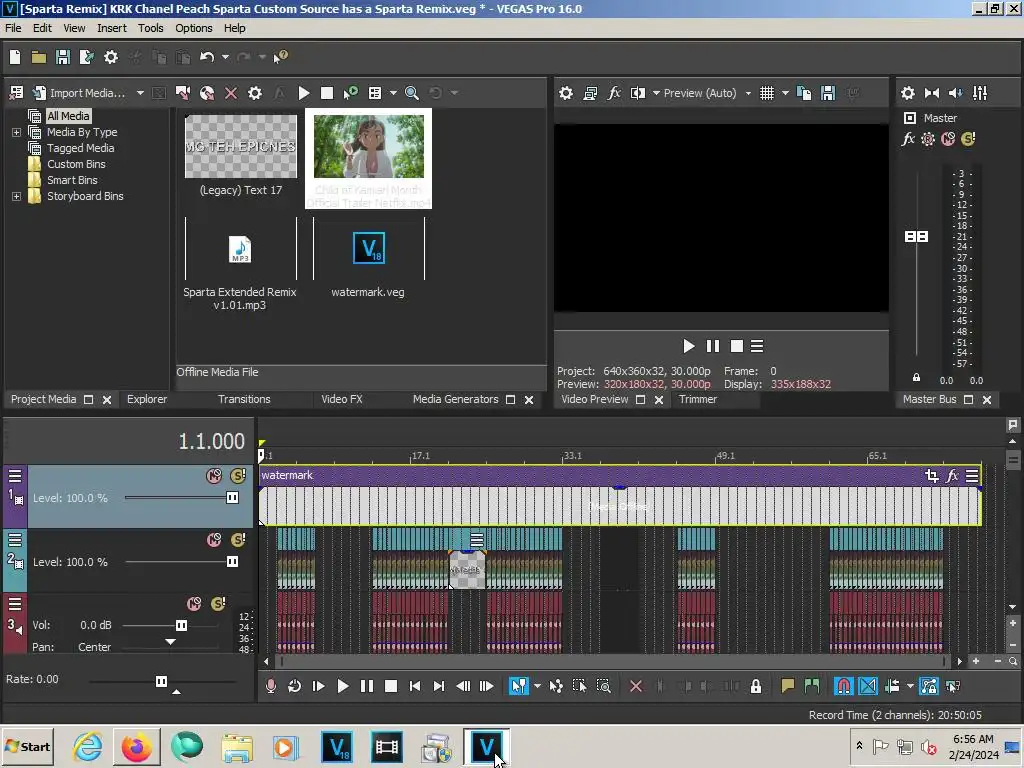
Task: Open the Tools menu
Action: tap(150, 28)
